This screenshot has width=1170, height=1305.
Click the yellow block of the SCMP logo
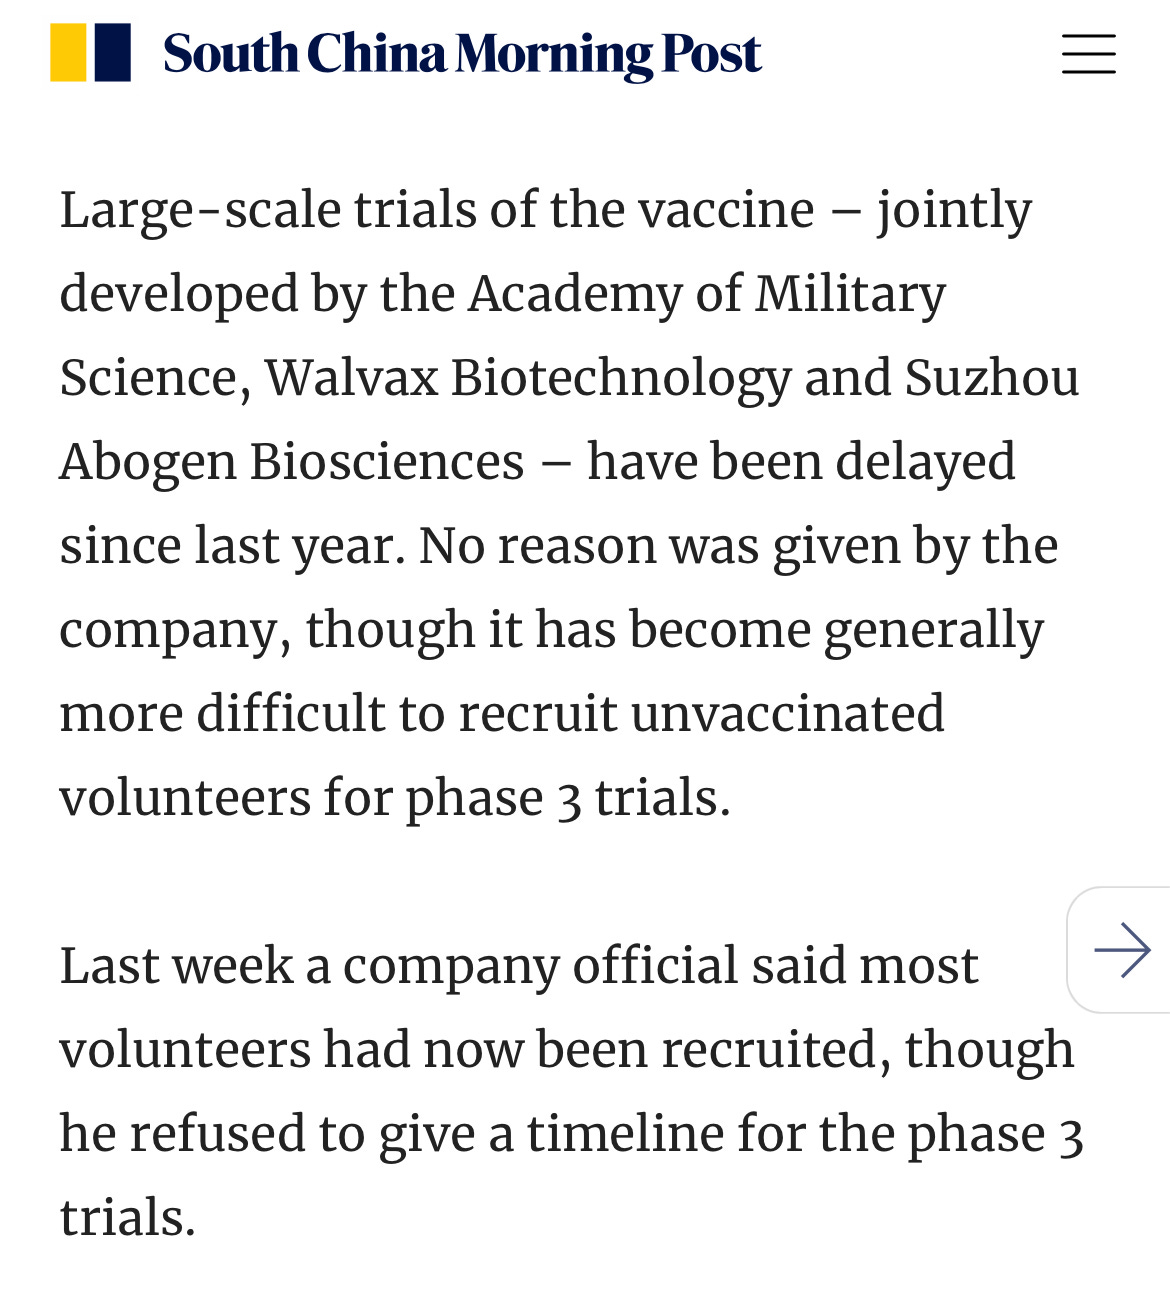coord(68,53)
